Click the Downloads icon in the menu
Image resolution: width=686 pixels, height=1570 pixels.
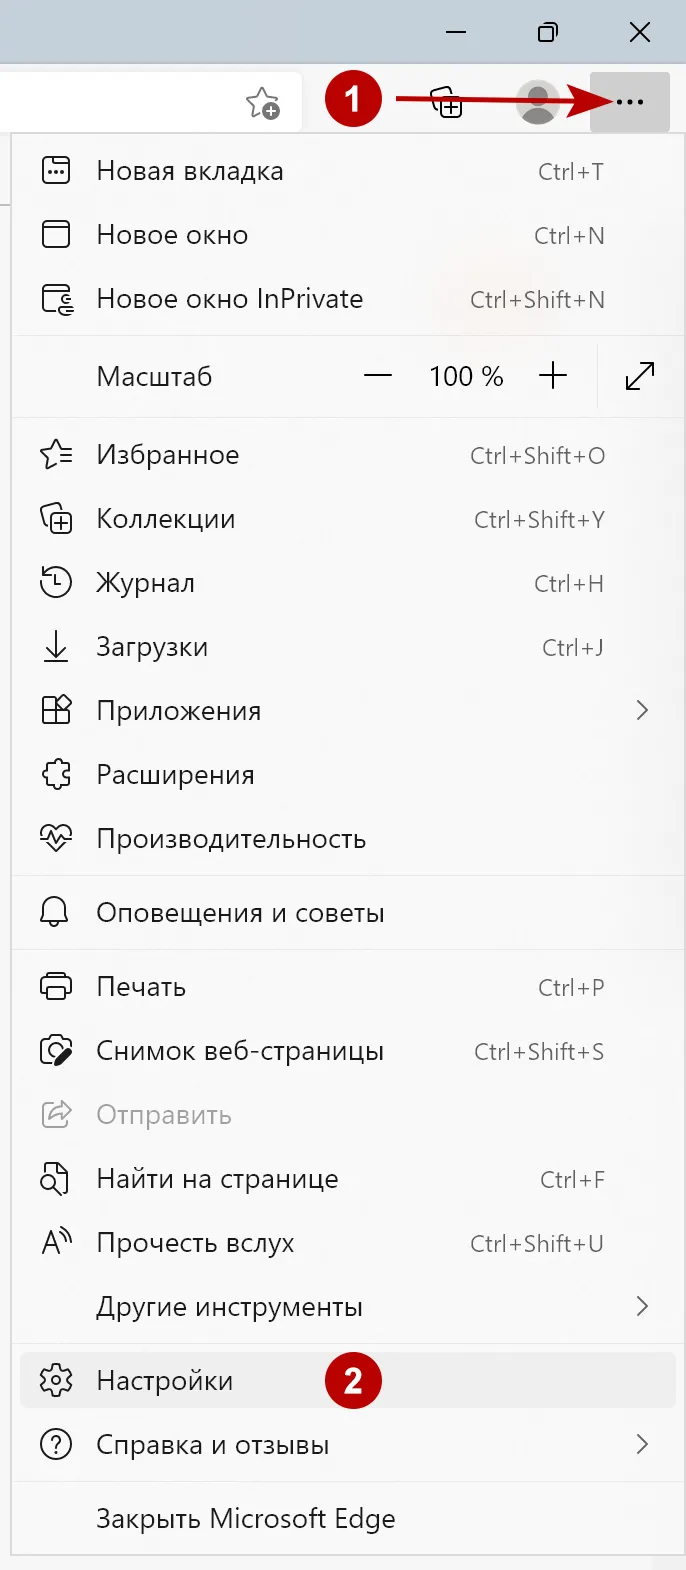(x=57, y=647)
